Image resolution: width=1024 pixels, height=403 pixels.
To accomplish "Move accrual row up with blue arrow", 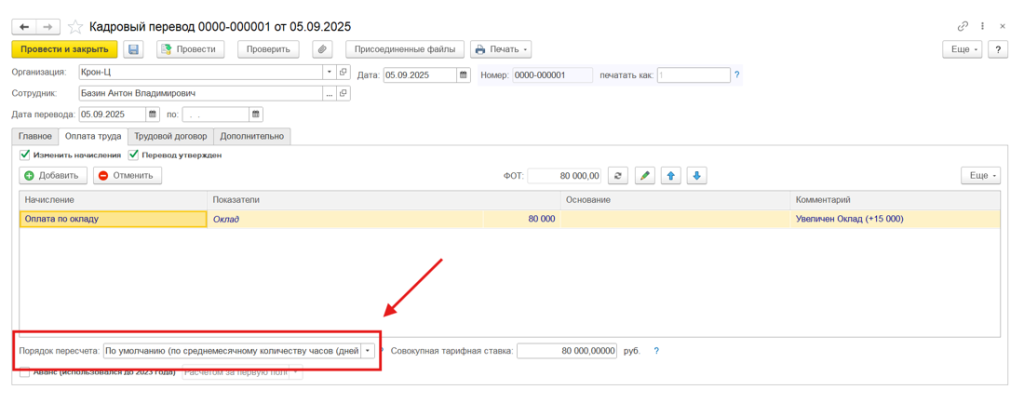I will (x=671, y=176).
